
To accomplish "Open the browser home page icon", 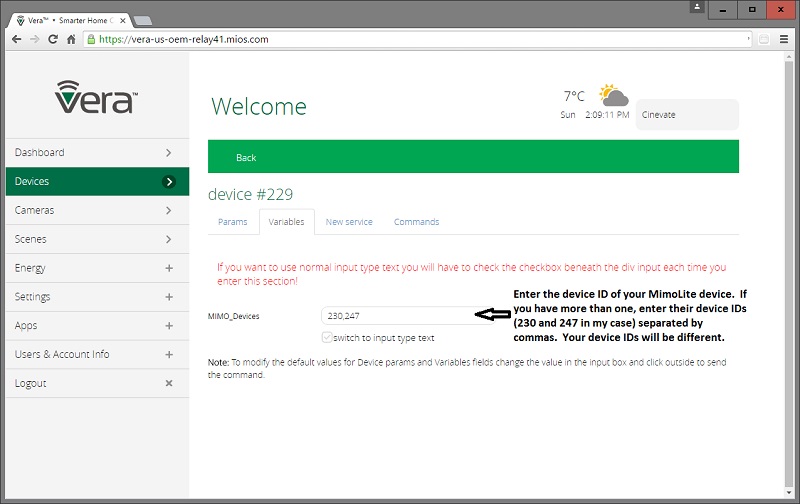I will [71, 39].
